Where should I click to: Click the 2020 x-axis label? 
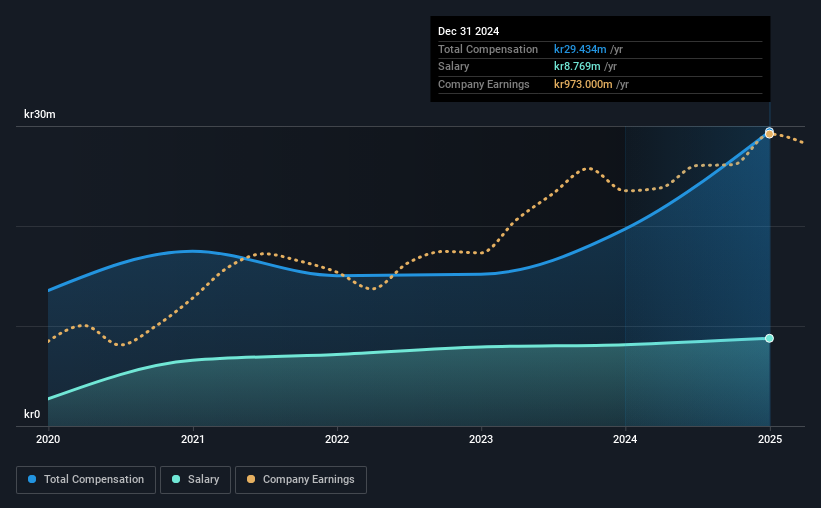click(48, 439)
